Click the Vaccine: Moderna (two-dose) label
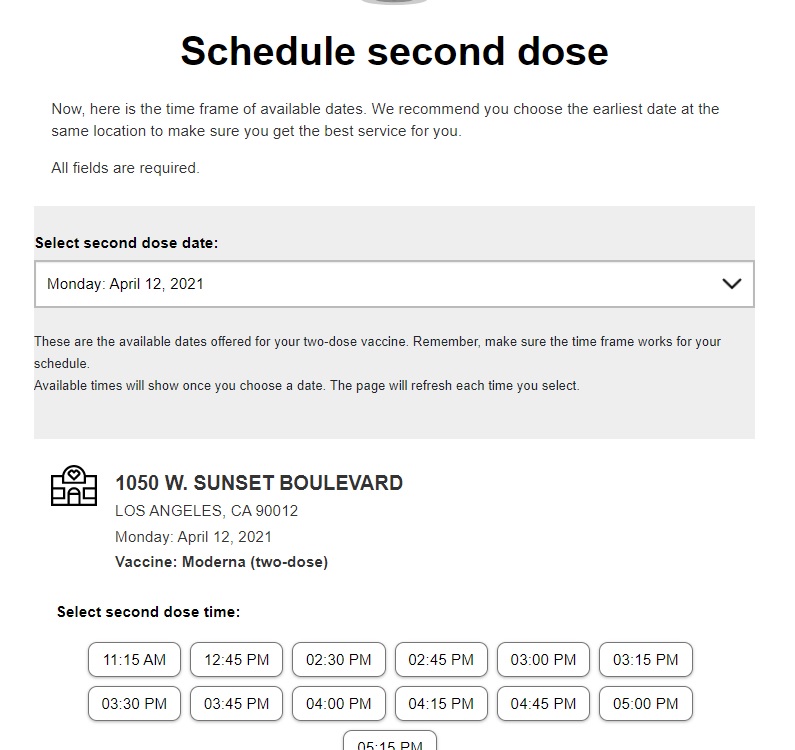795x750 pixels. pyautogui.click(x=221, y=562)
